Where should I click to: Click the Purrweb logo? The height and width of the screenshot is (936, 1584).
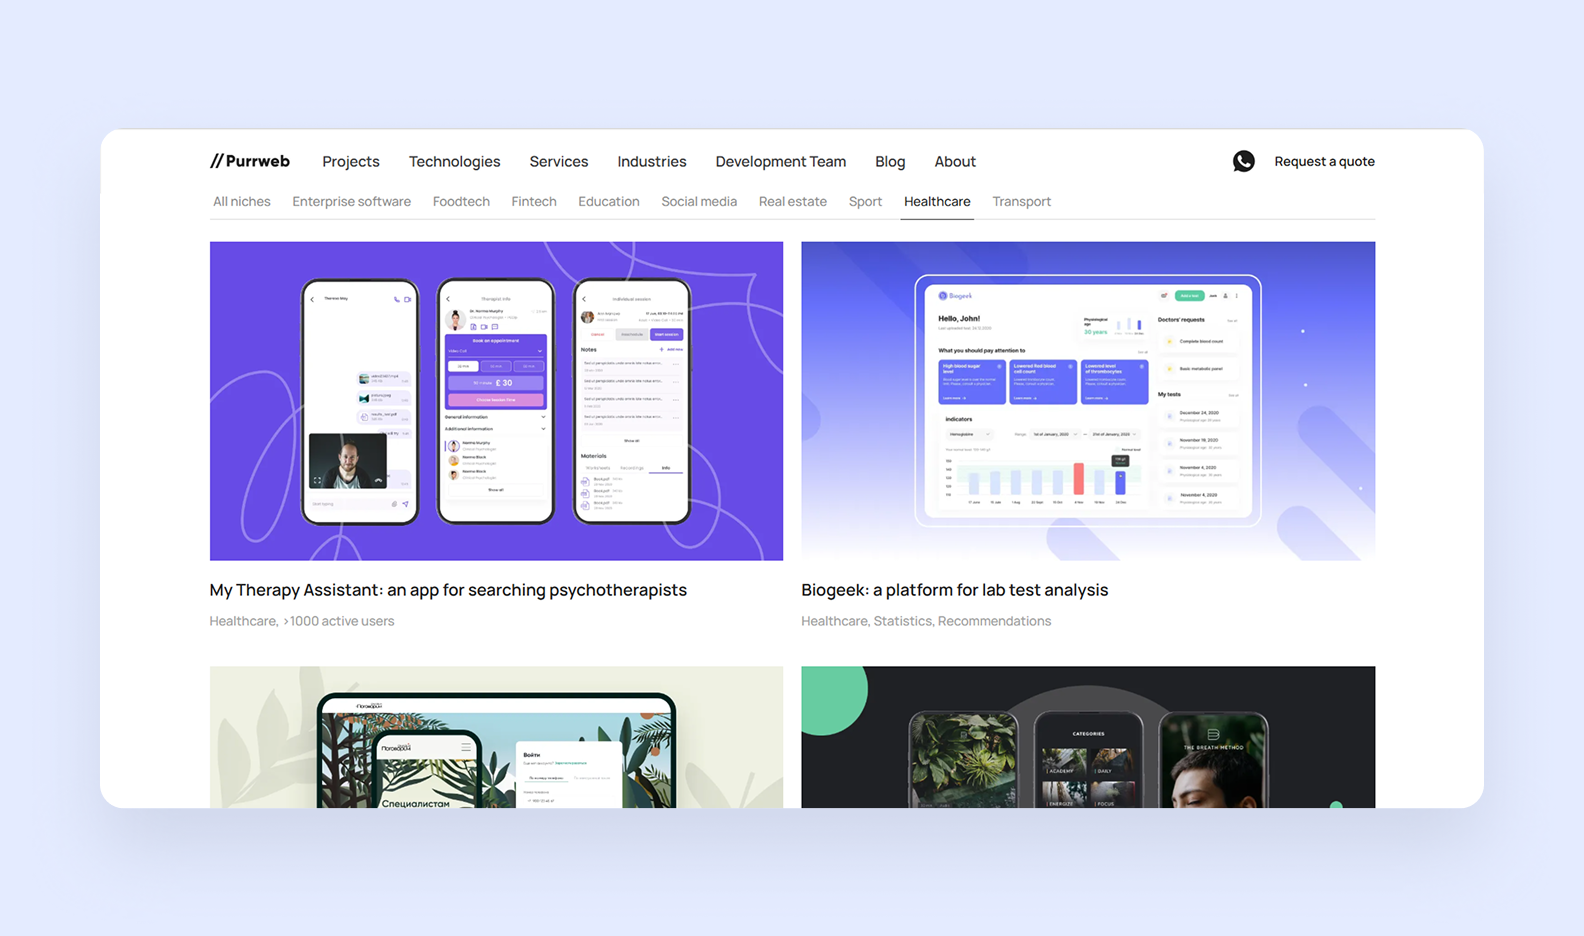[x=250, y=161]
